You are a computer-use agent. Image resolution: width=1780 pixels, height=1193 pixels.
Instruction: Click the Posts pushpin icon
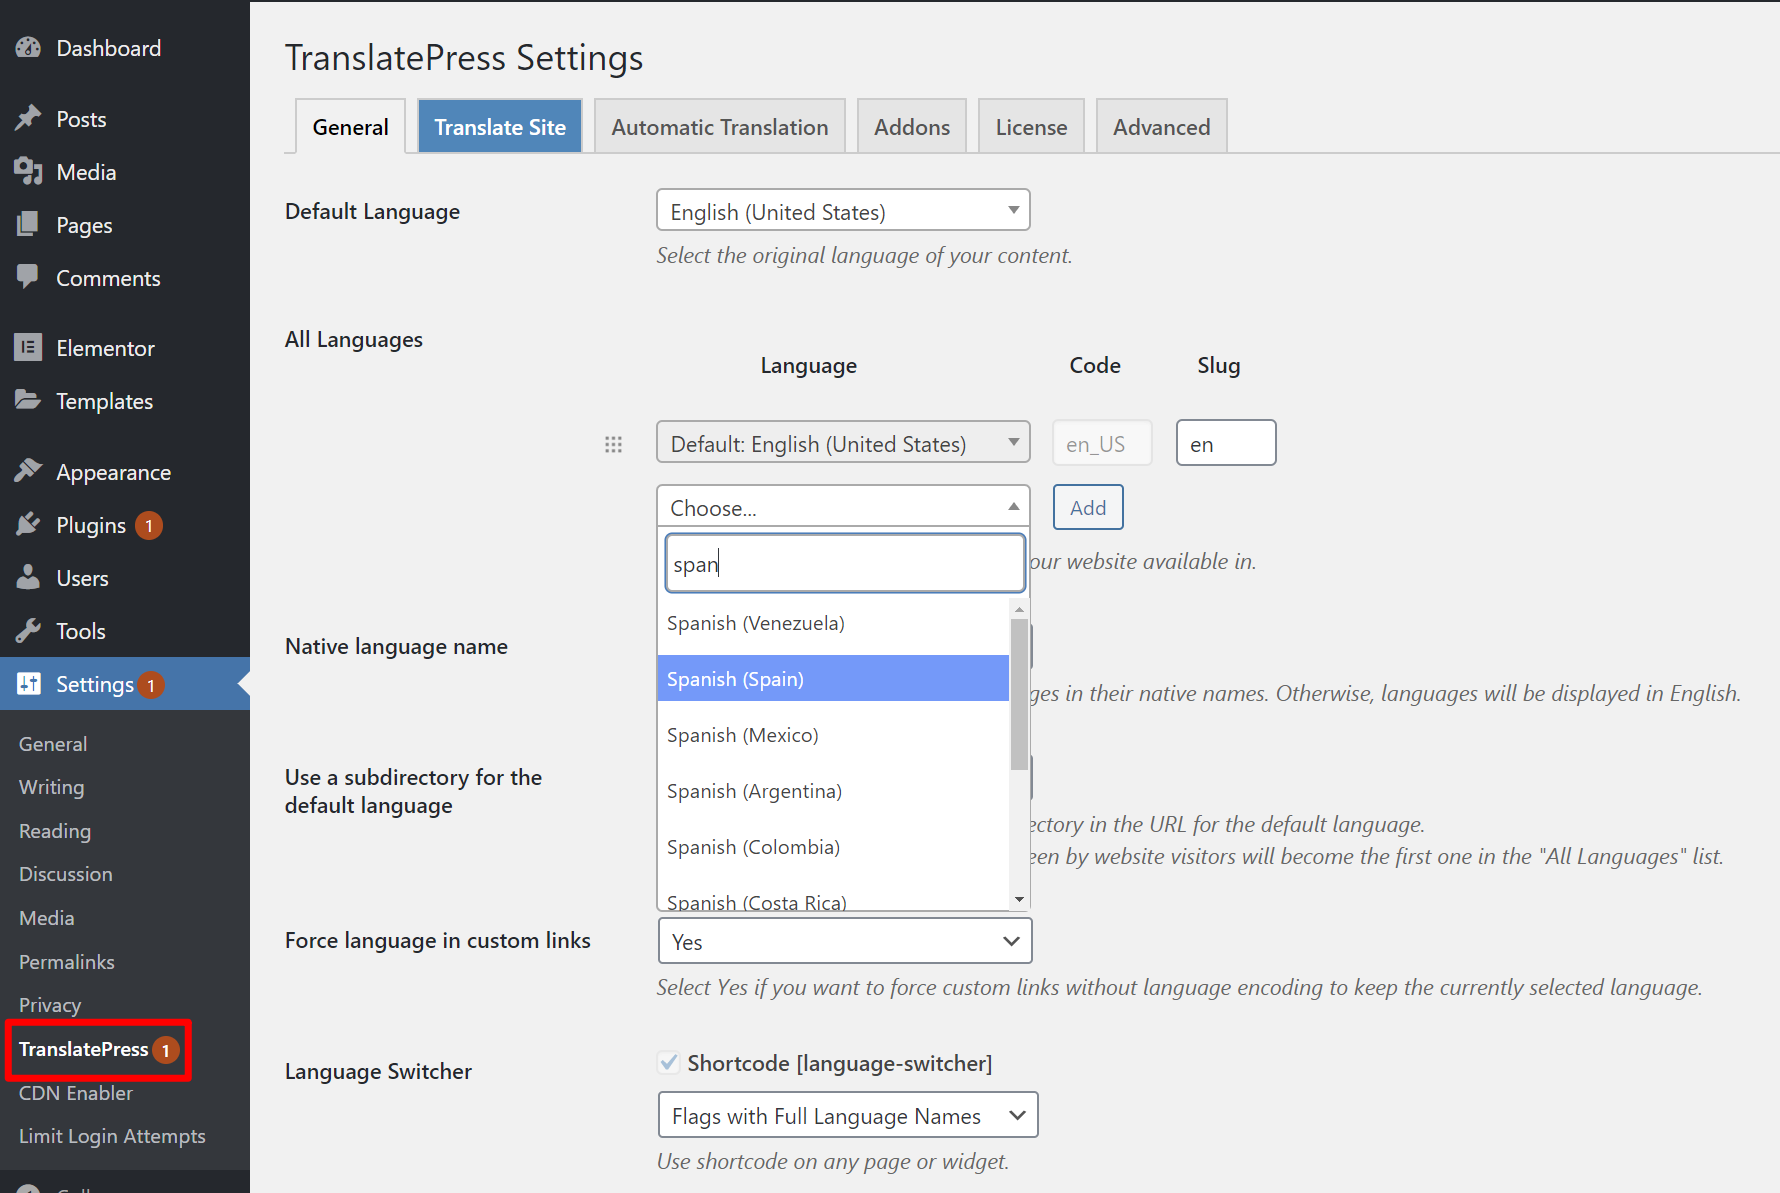[x=28, y=119]
